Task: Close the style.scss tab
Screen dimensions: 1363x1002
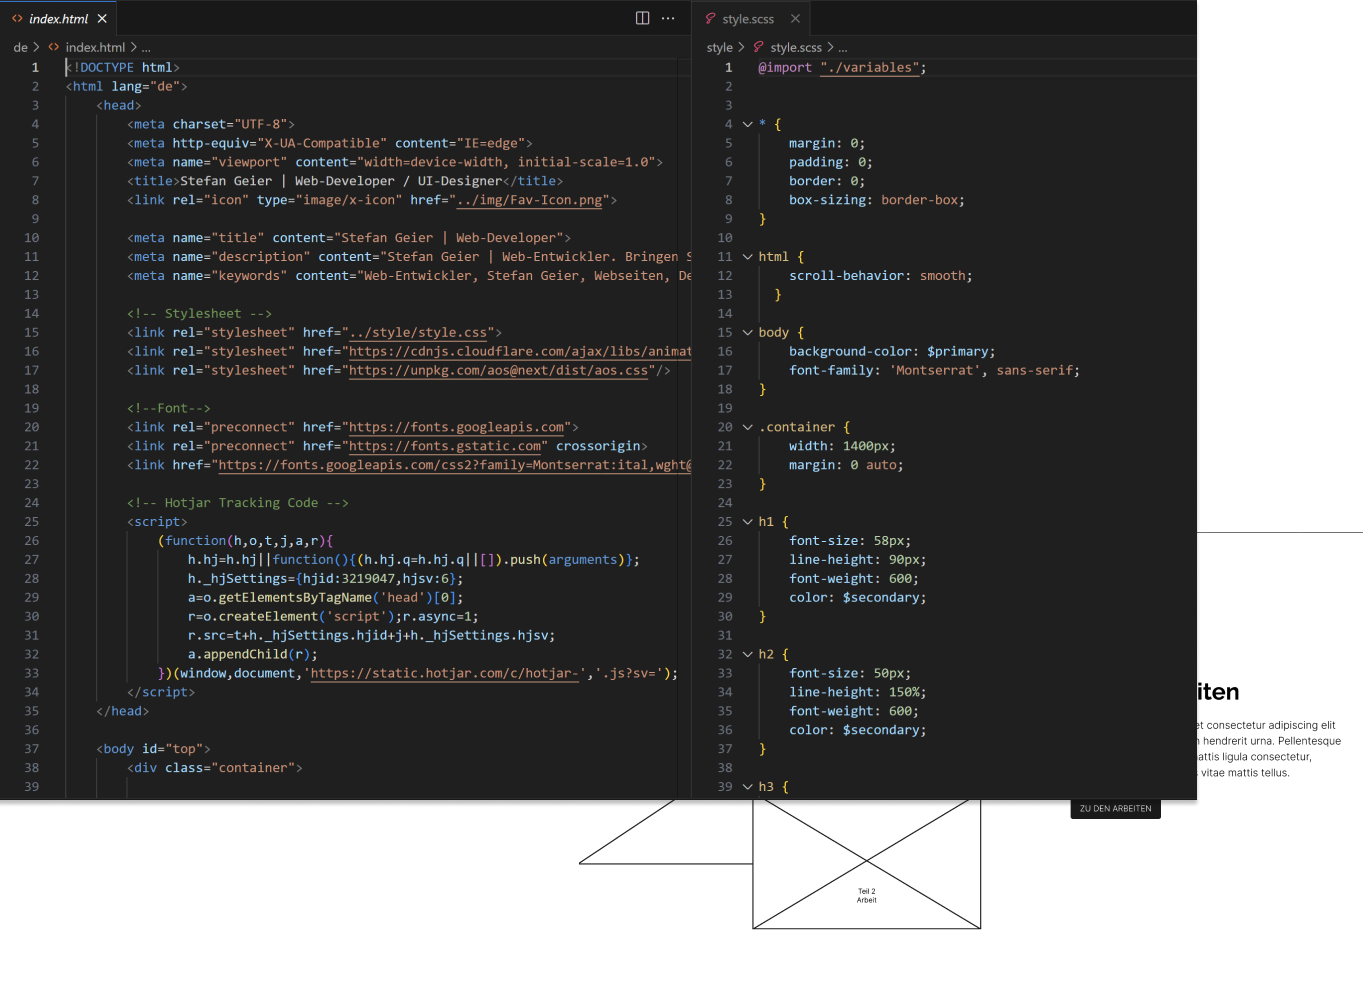Action: coord(795,18)
